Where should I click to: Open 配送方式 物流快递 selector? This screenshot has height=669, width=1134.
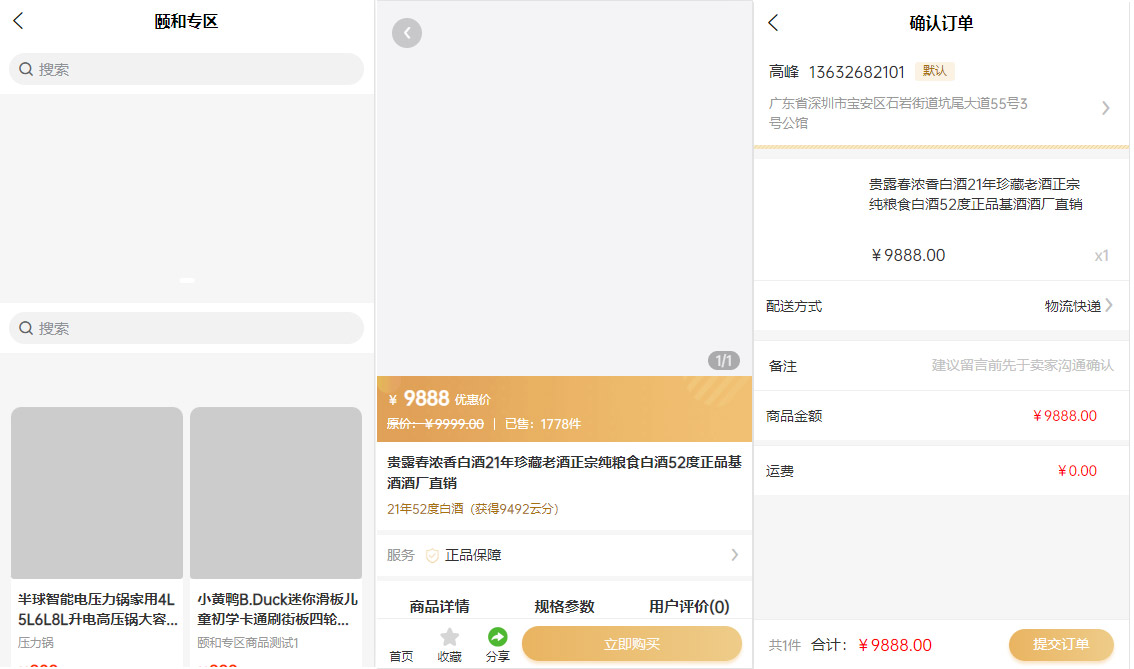(1078, 306)
